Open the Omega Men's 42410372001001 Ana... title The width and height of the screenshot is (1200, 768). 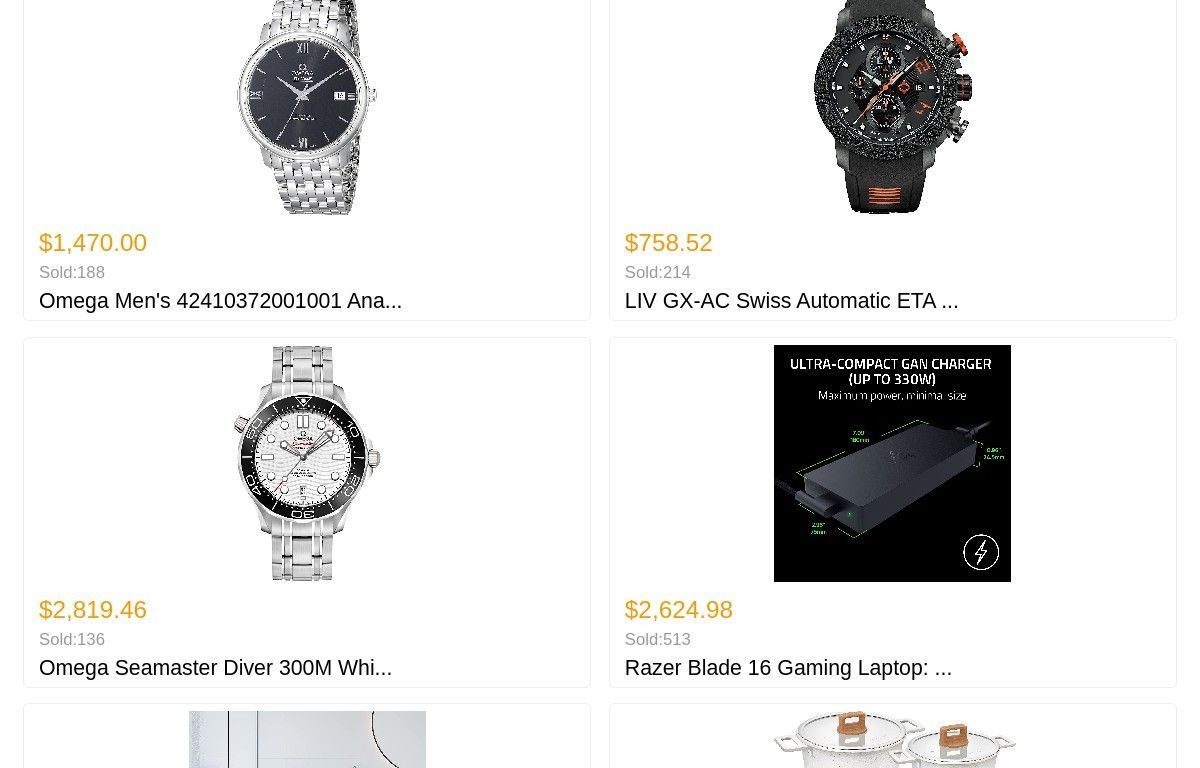220,301
